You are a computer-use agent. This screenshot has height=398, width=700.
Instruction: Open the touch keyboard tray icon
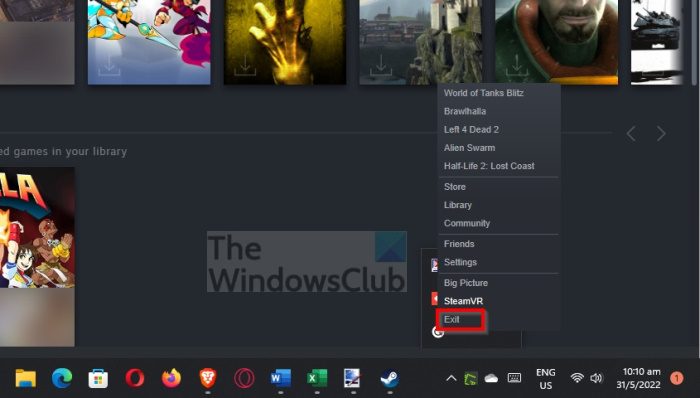514,378
